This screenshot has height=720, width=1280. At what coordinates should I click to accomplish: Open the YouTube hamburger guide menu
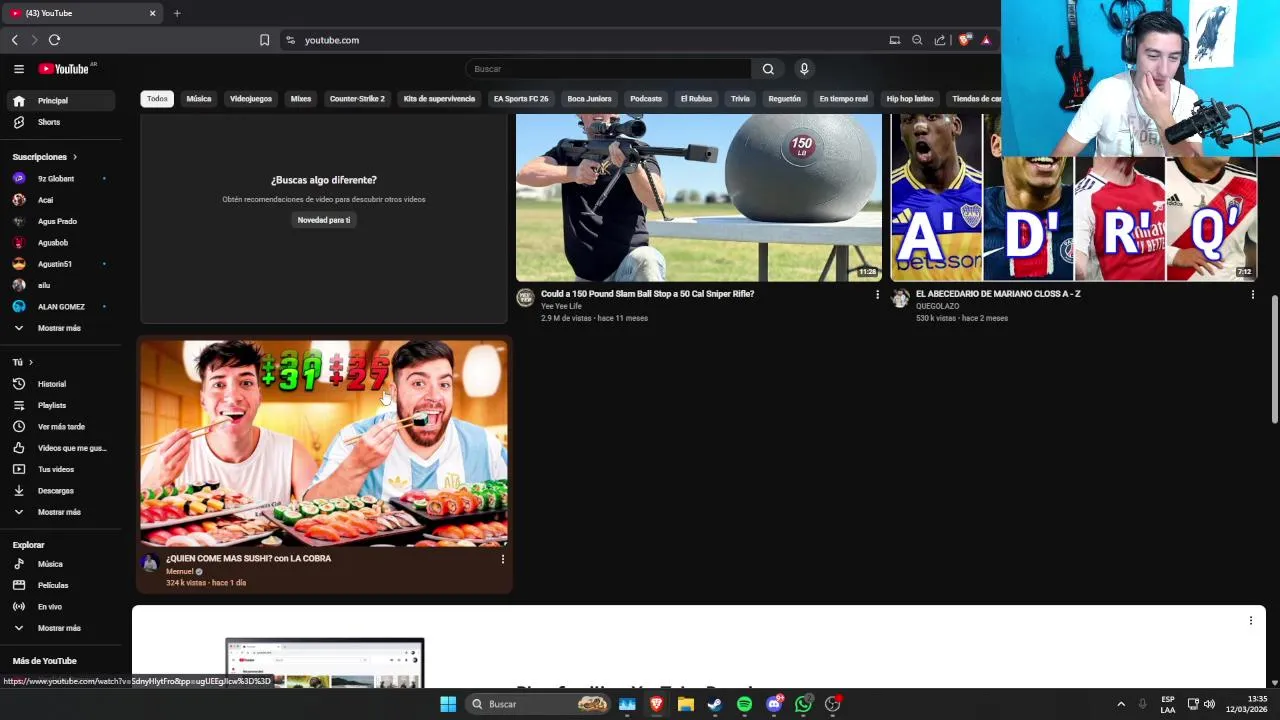(19, 69)
